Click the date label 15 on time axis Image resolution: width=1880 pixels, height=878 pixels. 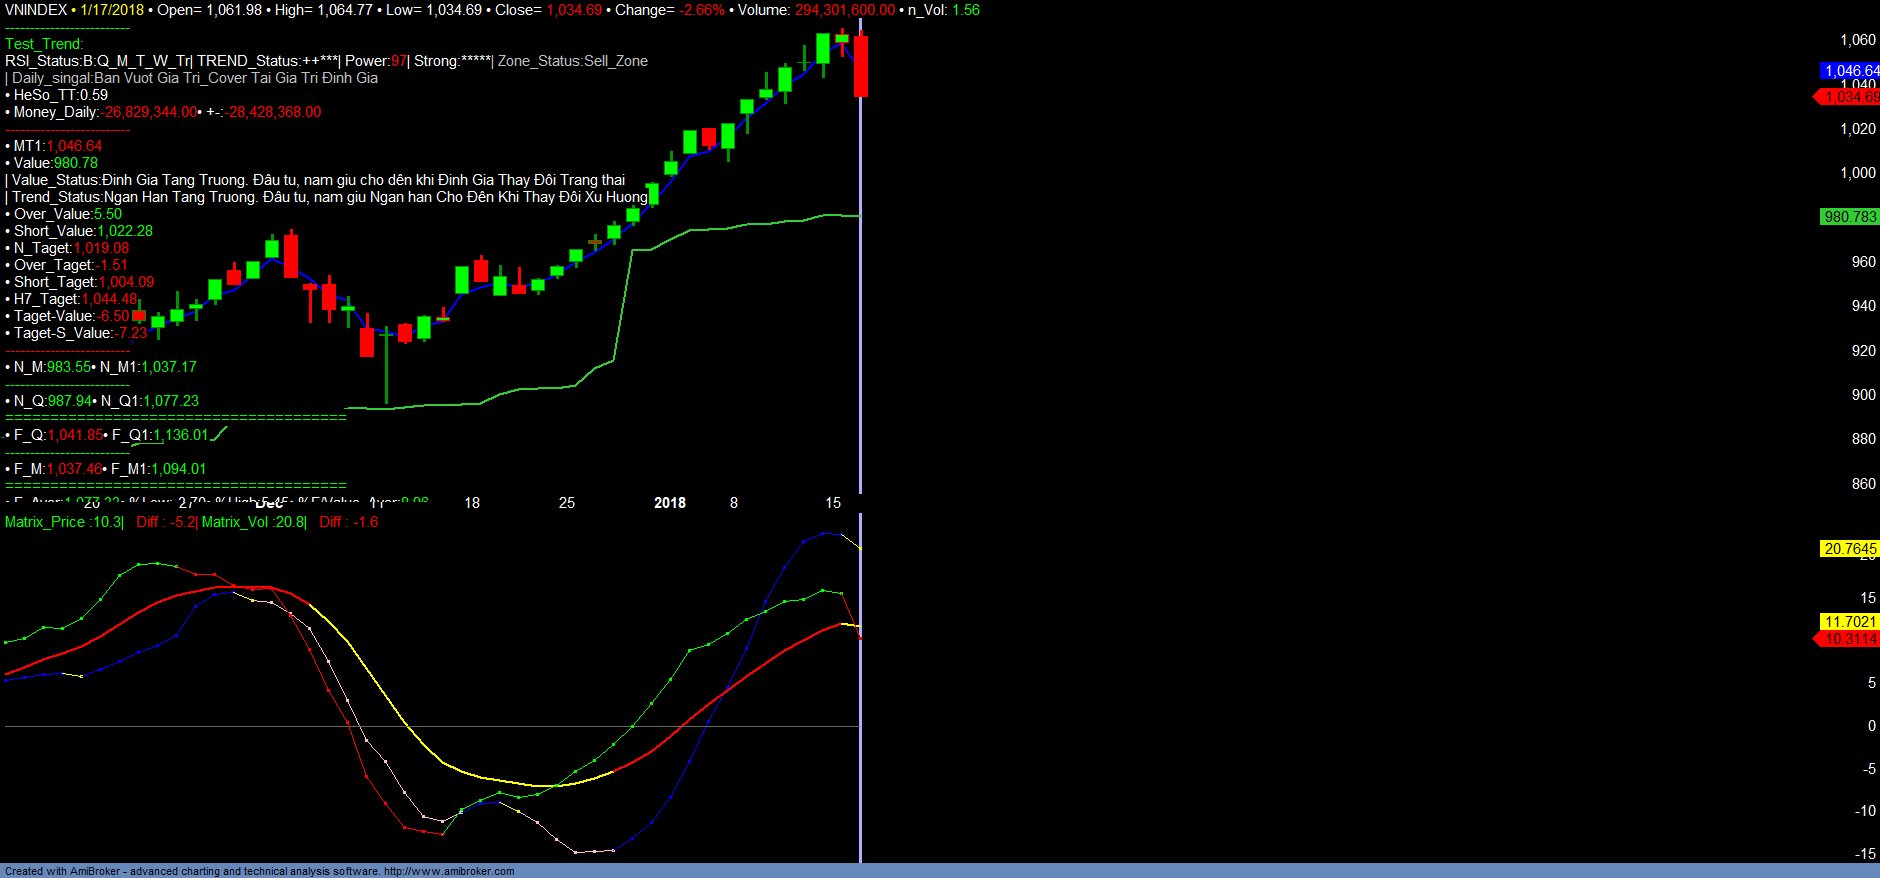coord(833,503)
